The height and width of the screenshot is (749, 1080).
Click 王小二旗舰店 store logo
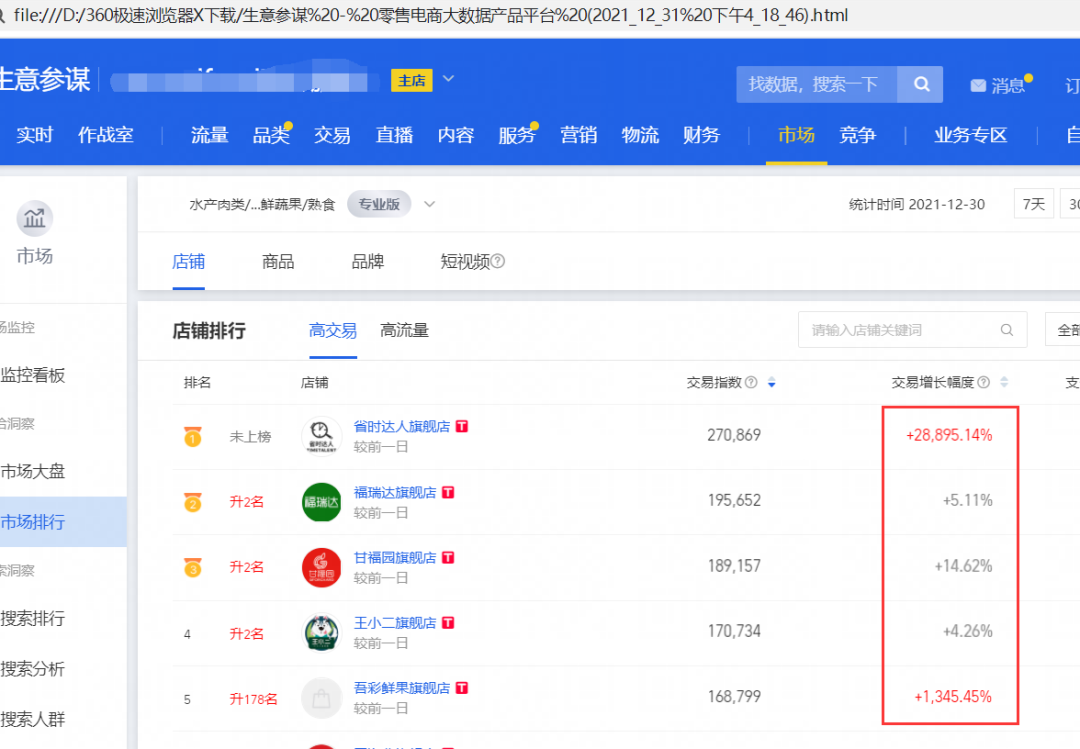pyautogui.click(x=322, y=633)
